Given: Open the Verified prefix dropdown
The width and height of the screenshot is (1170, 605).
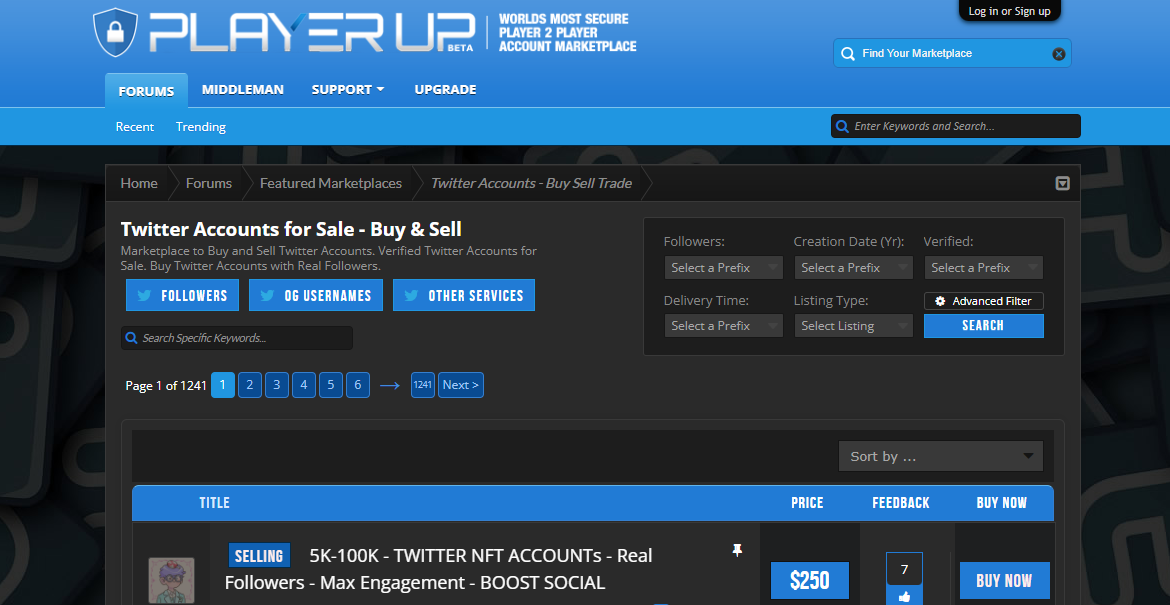Looking at the screenshot, I should tap(983, 268).
